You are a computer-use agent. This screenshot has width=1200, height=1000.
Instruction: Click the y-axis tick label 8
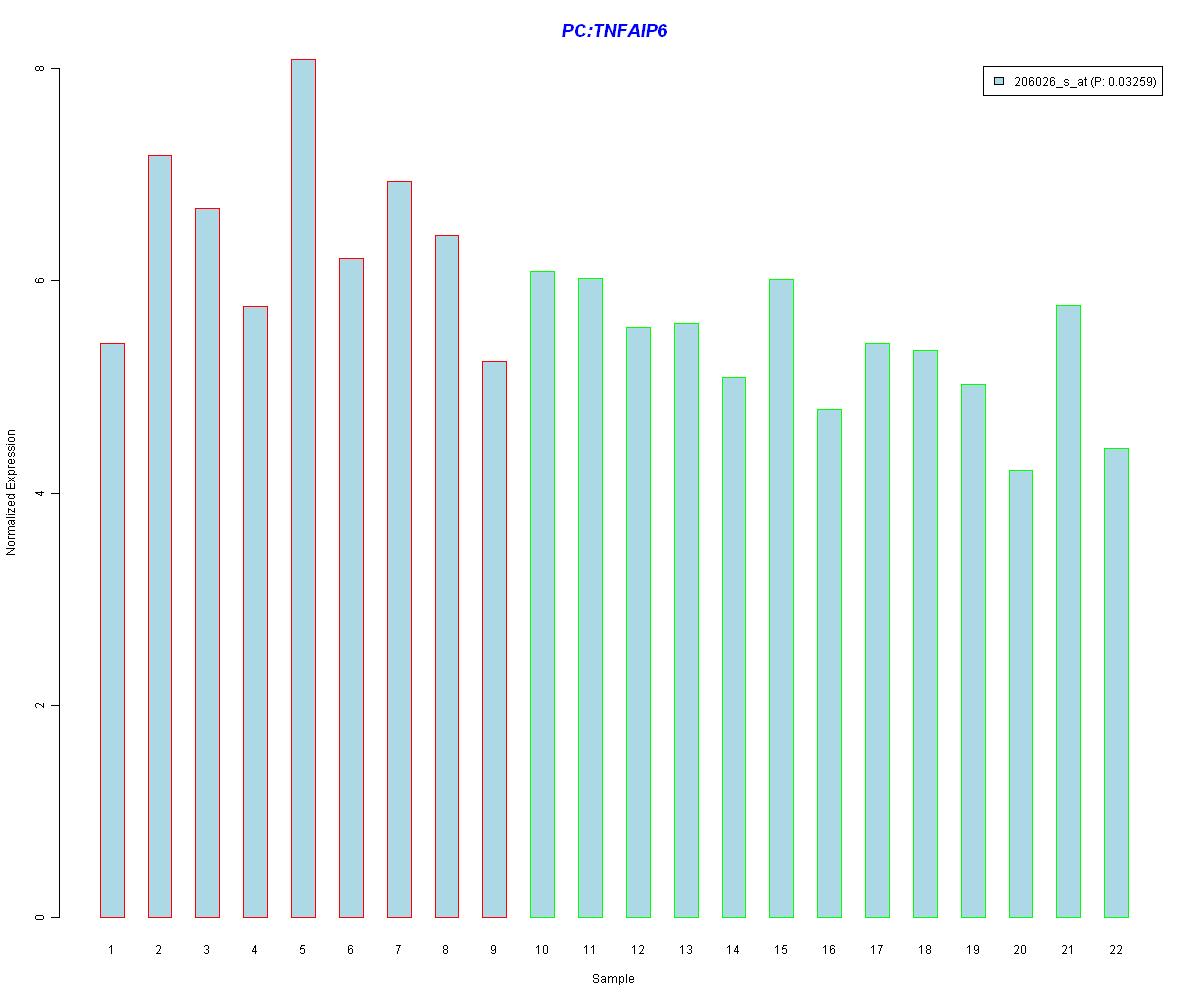coord(40,68)
